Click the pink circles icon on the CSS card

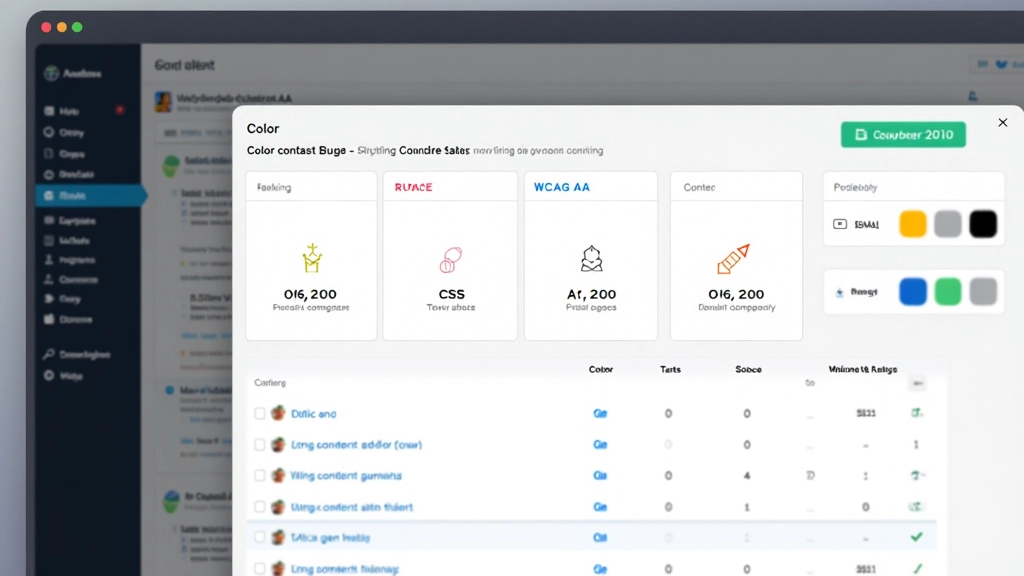click(x=449, y=258)
